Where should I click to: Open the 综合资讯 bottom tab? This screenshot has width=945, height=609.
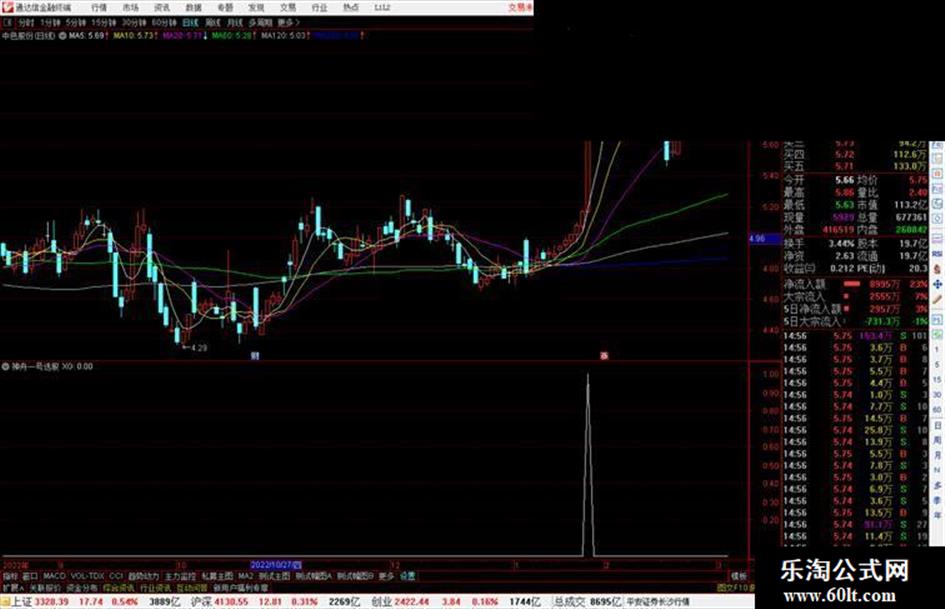pyautogui.click(x=119, y=588)
